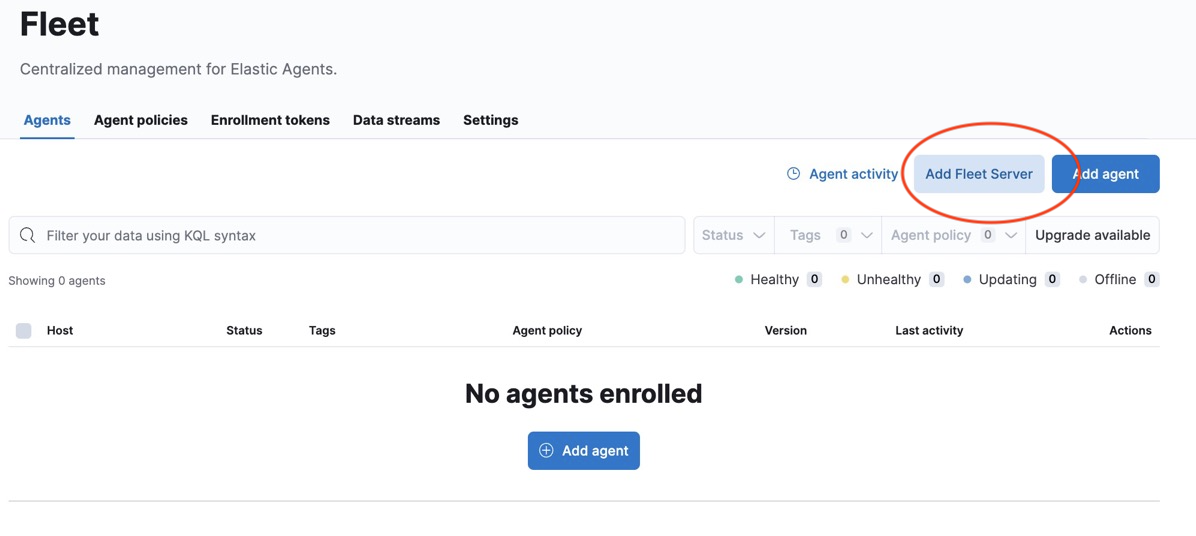Go to the Data streams tab
This screenshot has width=1196, height=536.
coord(396,120)
